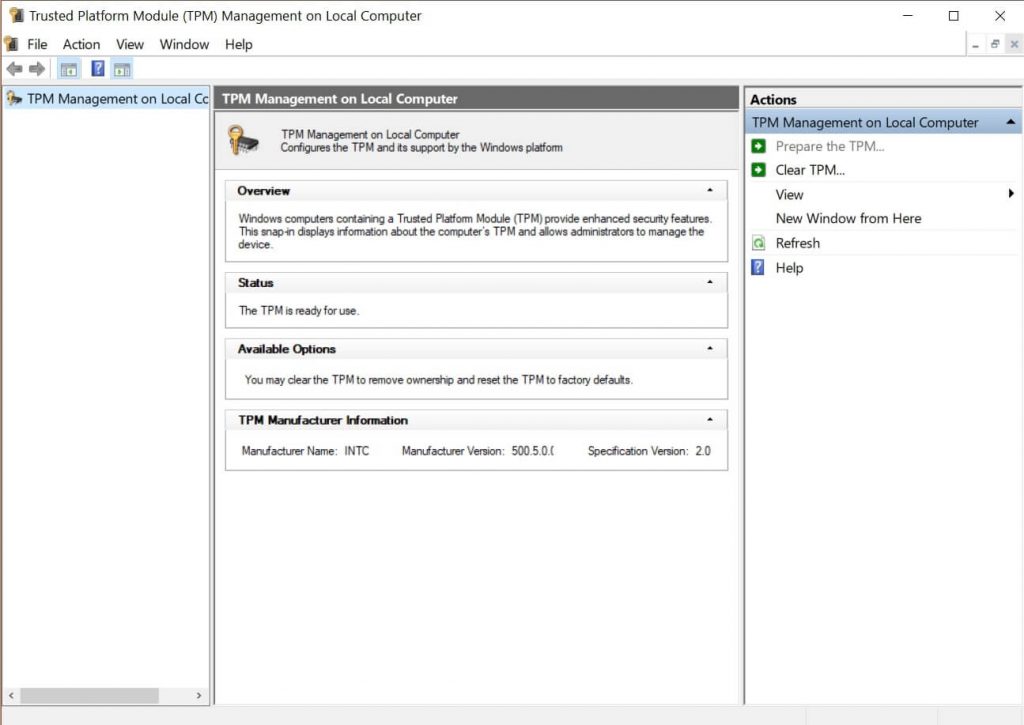
Task: Click the back navigation arrow icon
Action: tap(14, 68)
